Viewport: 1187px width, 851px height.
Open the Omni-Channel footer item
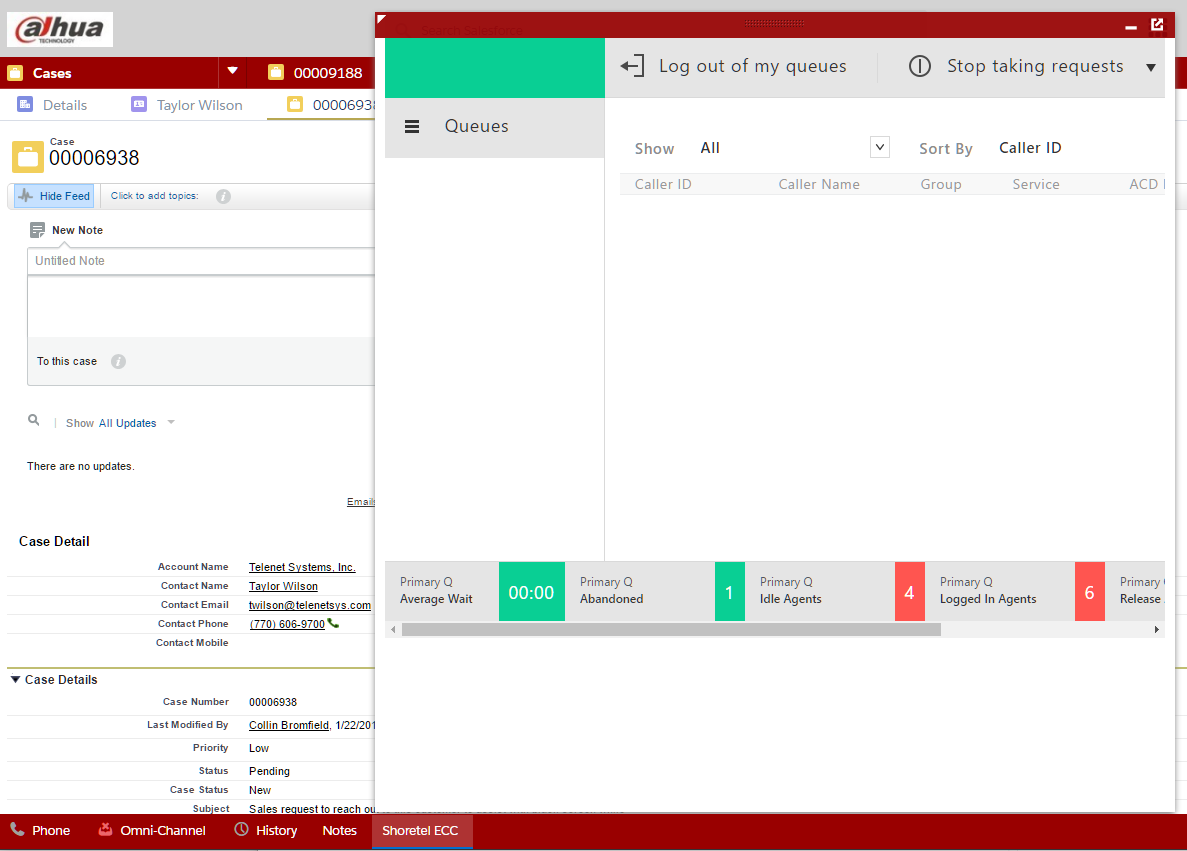(152, 831)
